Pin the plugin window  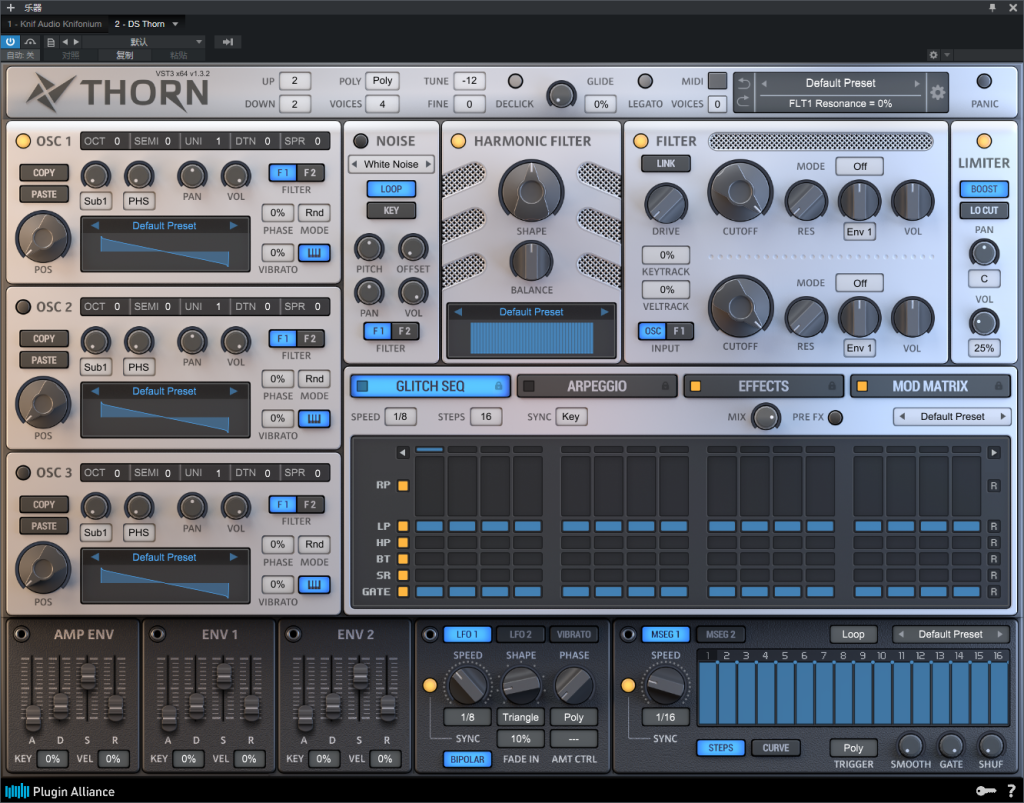click(993, 7)
